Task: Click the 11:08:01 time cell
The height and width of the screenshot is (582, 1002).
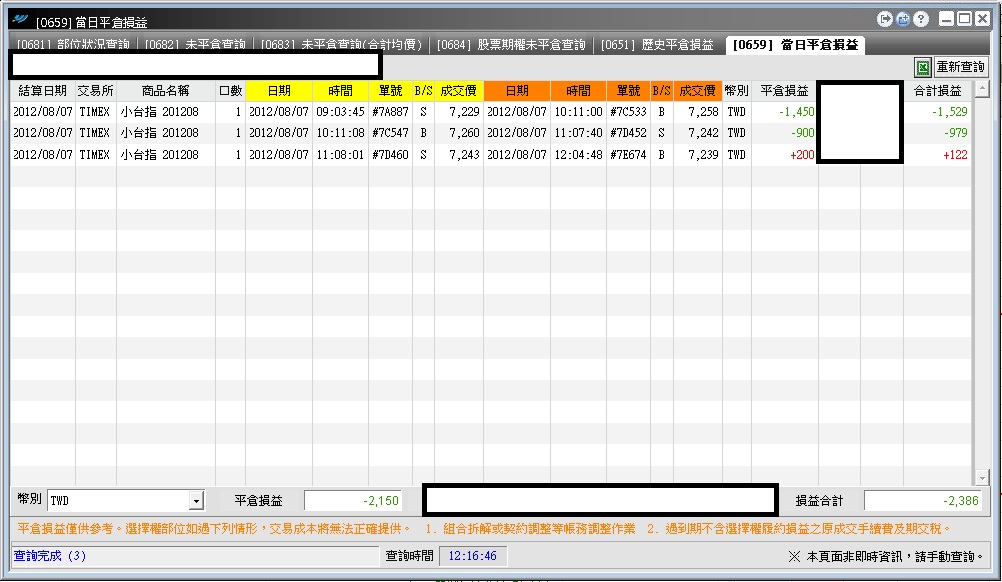Action: (341, 155)
